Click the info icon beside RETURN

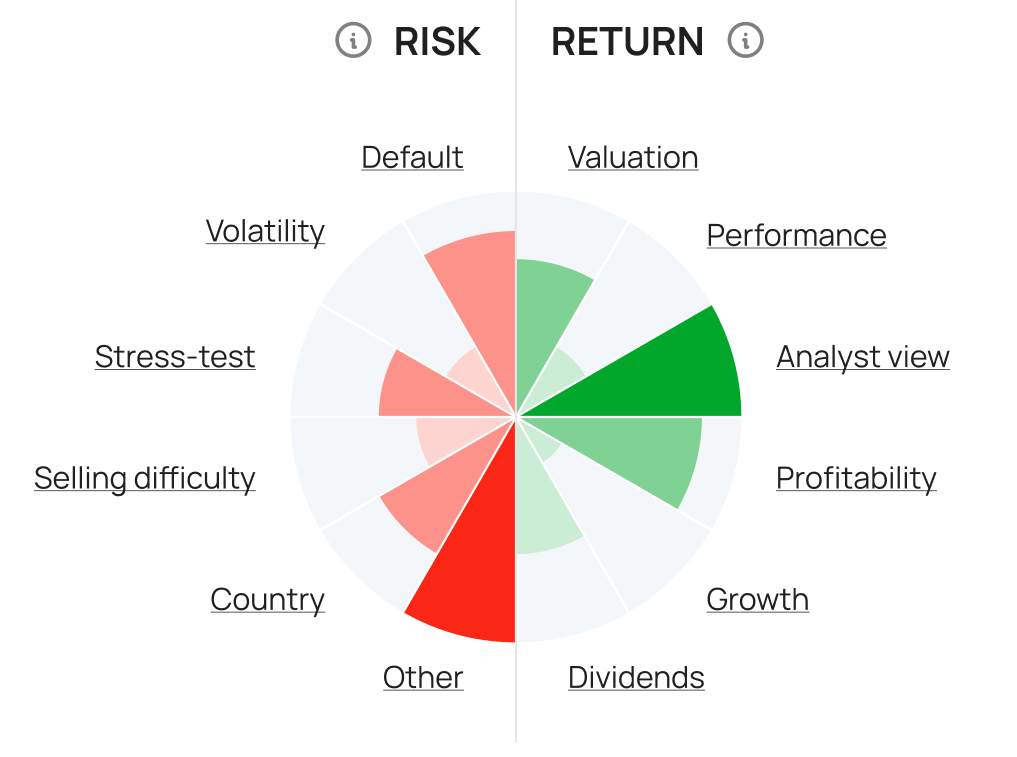click(745, 41)
